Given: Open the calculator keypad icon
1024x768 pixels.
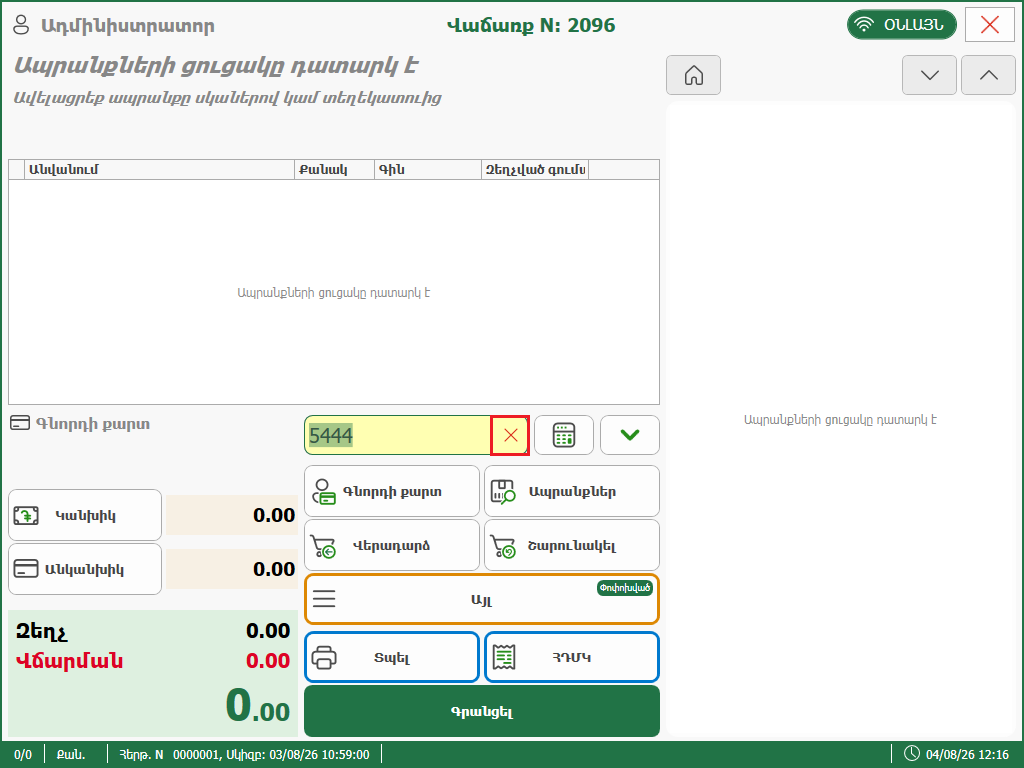Looking at the screenshot, I should [564, 435].
